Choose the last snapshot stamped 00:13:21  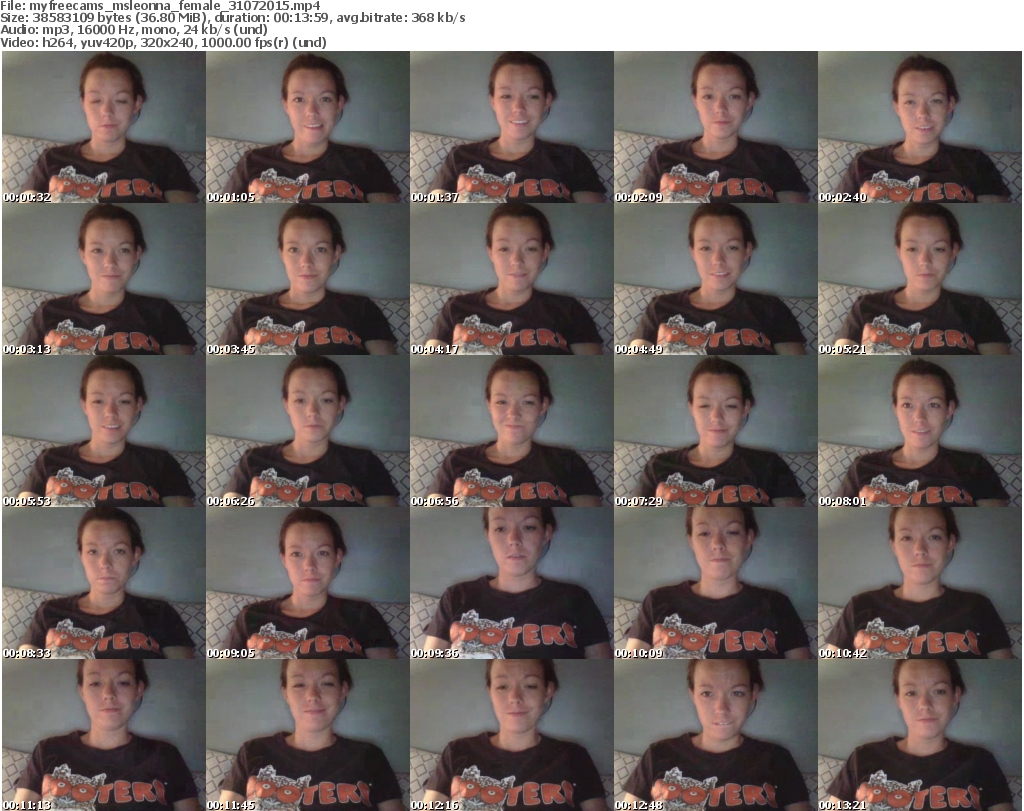[x=920, y=735]
